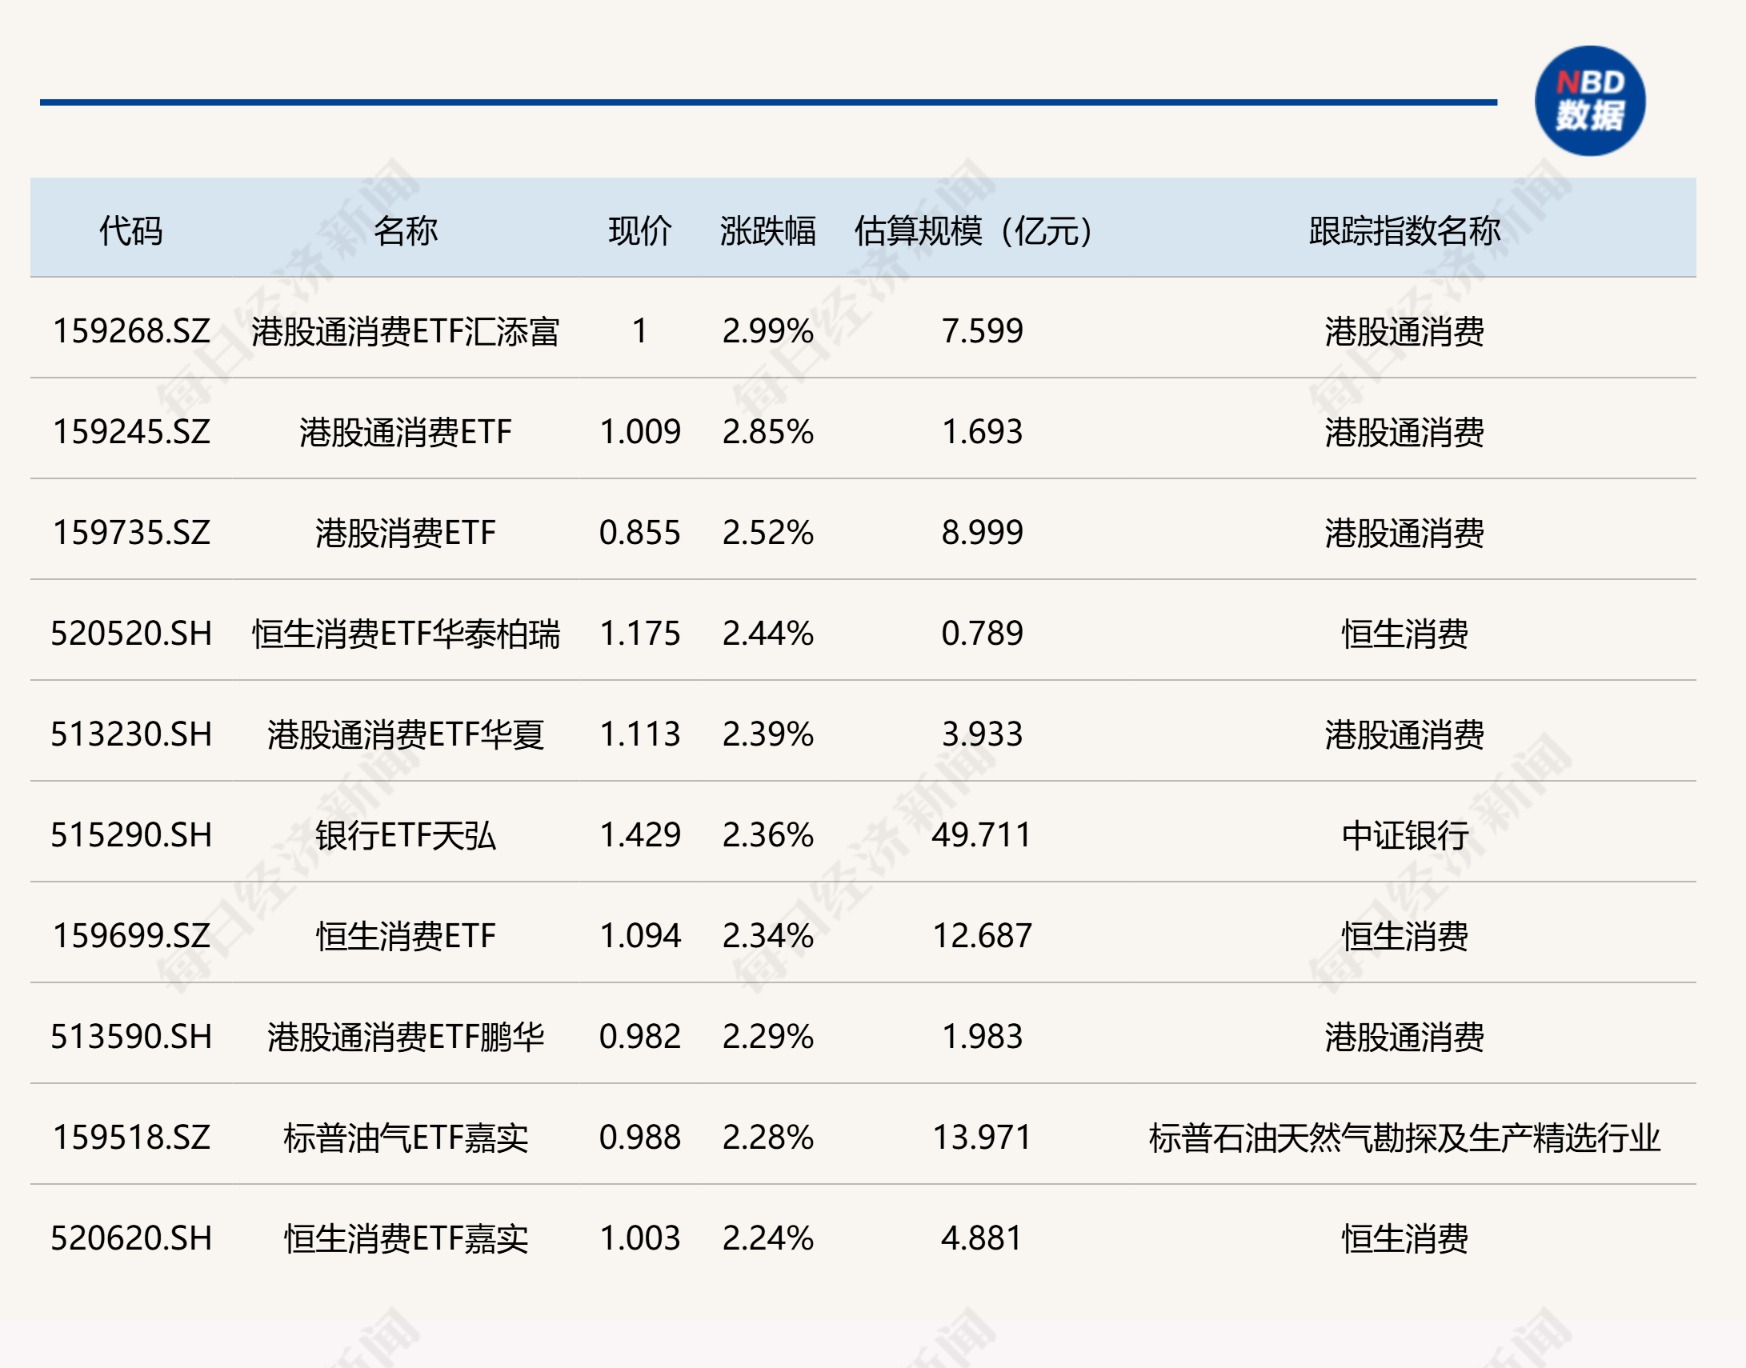Select name 港股消费ETF
Image resolution: width=1746 pixels, height=1368 pixels.
click(405, 533)
